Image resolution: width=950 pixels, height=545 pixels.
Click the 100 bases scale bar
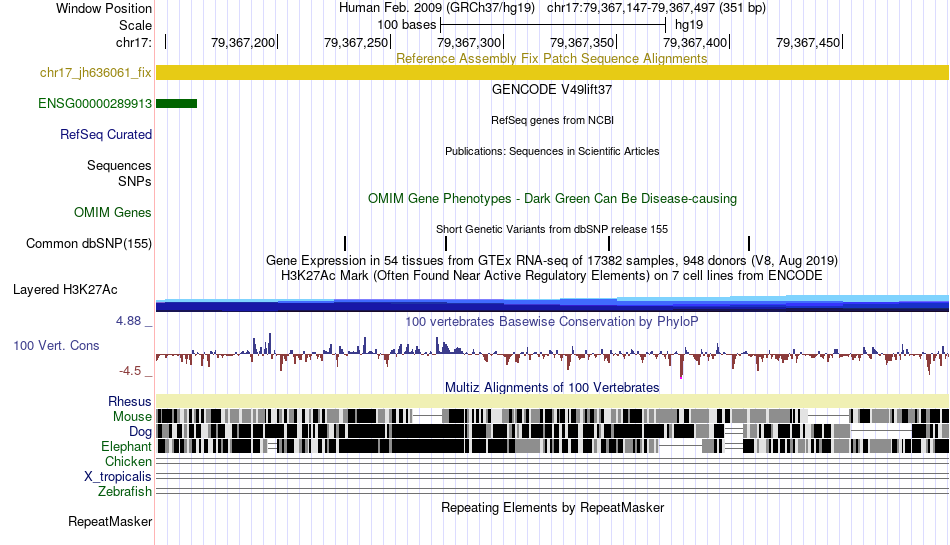553,25
